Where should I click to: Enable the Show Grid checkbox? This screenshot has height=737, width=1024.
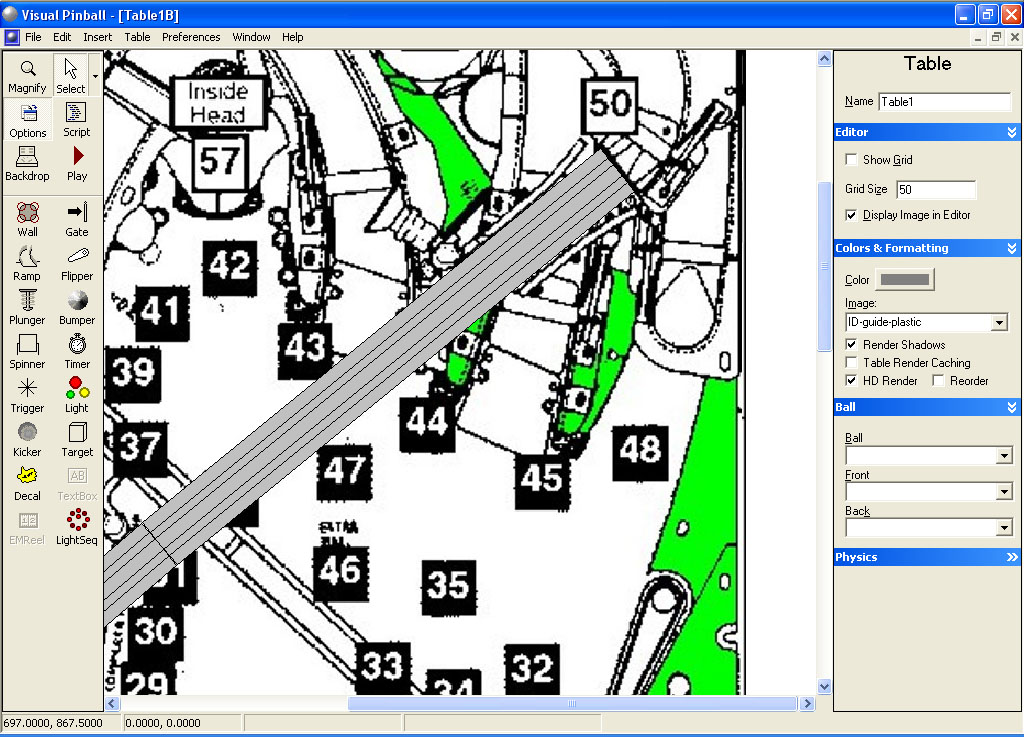[851, 160]
